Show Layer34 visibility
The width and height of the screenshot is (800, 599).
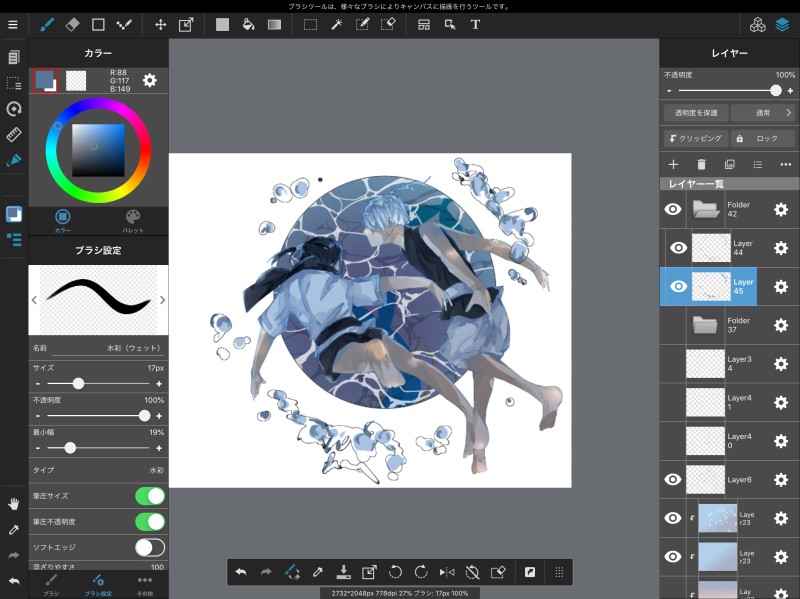coord(673,364)
